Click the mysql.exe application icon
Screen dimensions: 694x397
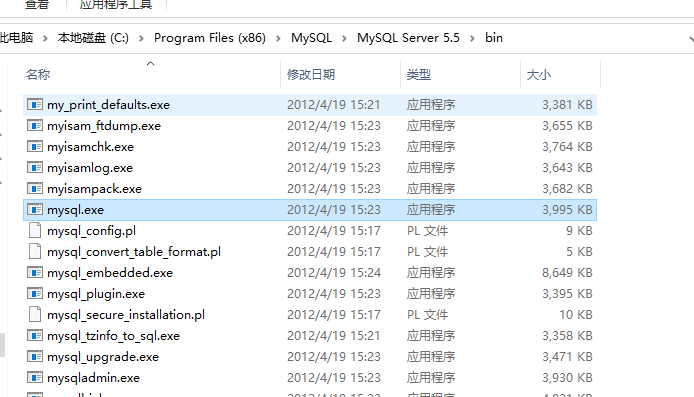coord(35,210)
